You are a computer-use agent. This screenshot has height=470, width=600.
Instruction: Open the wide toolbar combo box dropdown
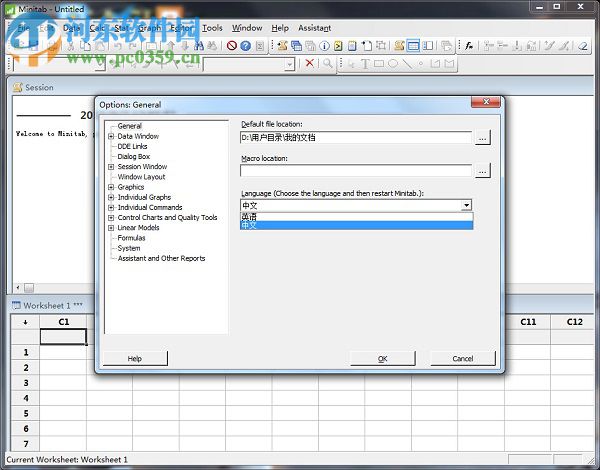coord(289,64)
